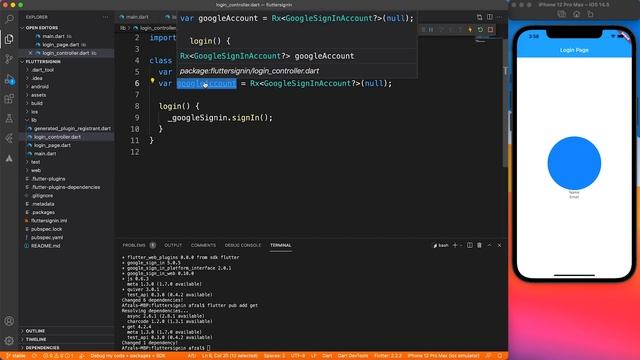Viewport: 640px width, 360px height.
Task: Open the Accounts menu in activity bar
Action: (x=9, y=321)
